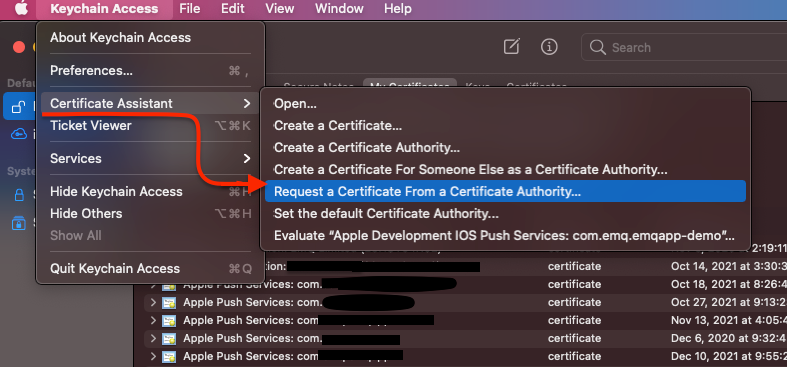Viewport: 787px width, 367px height.
Task: Click the date Dec 6, 2020
Action: [x=729, y=338]
